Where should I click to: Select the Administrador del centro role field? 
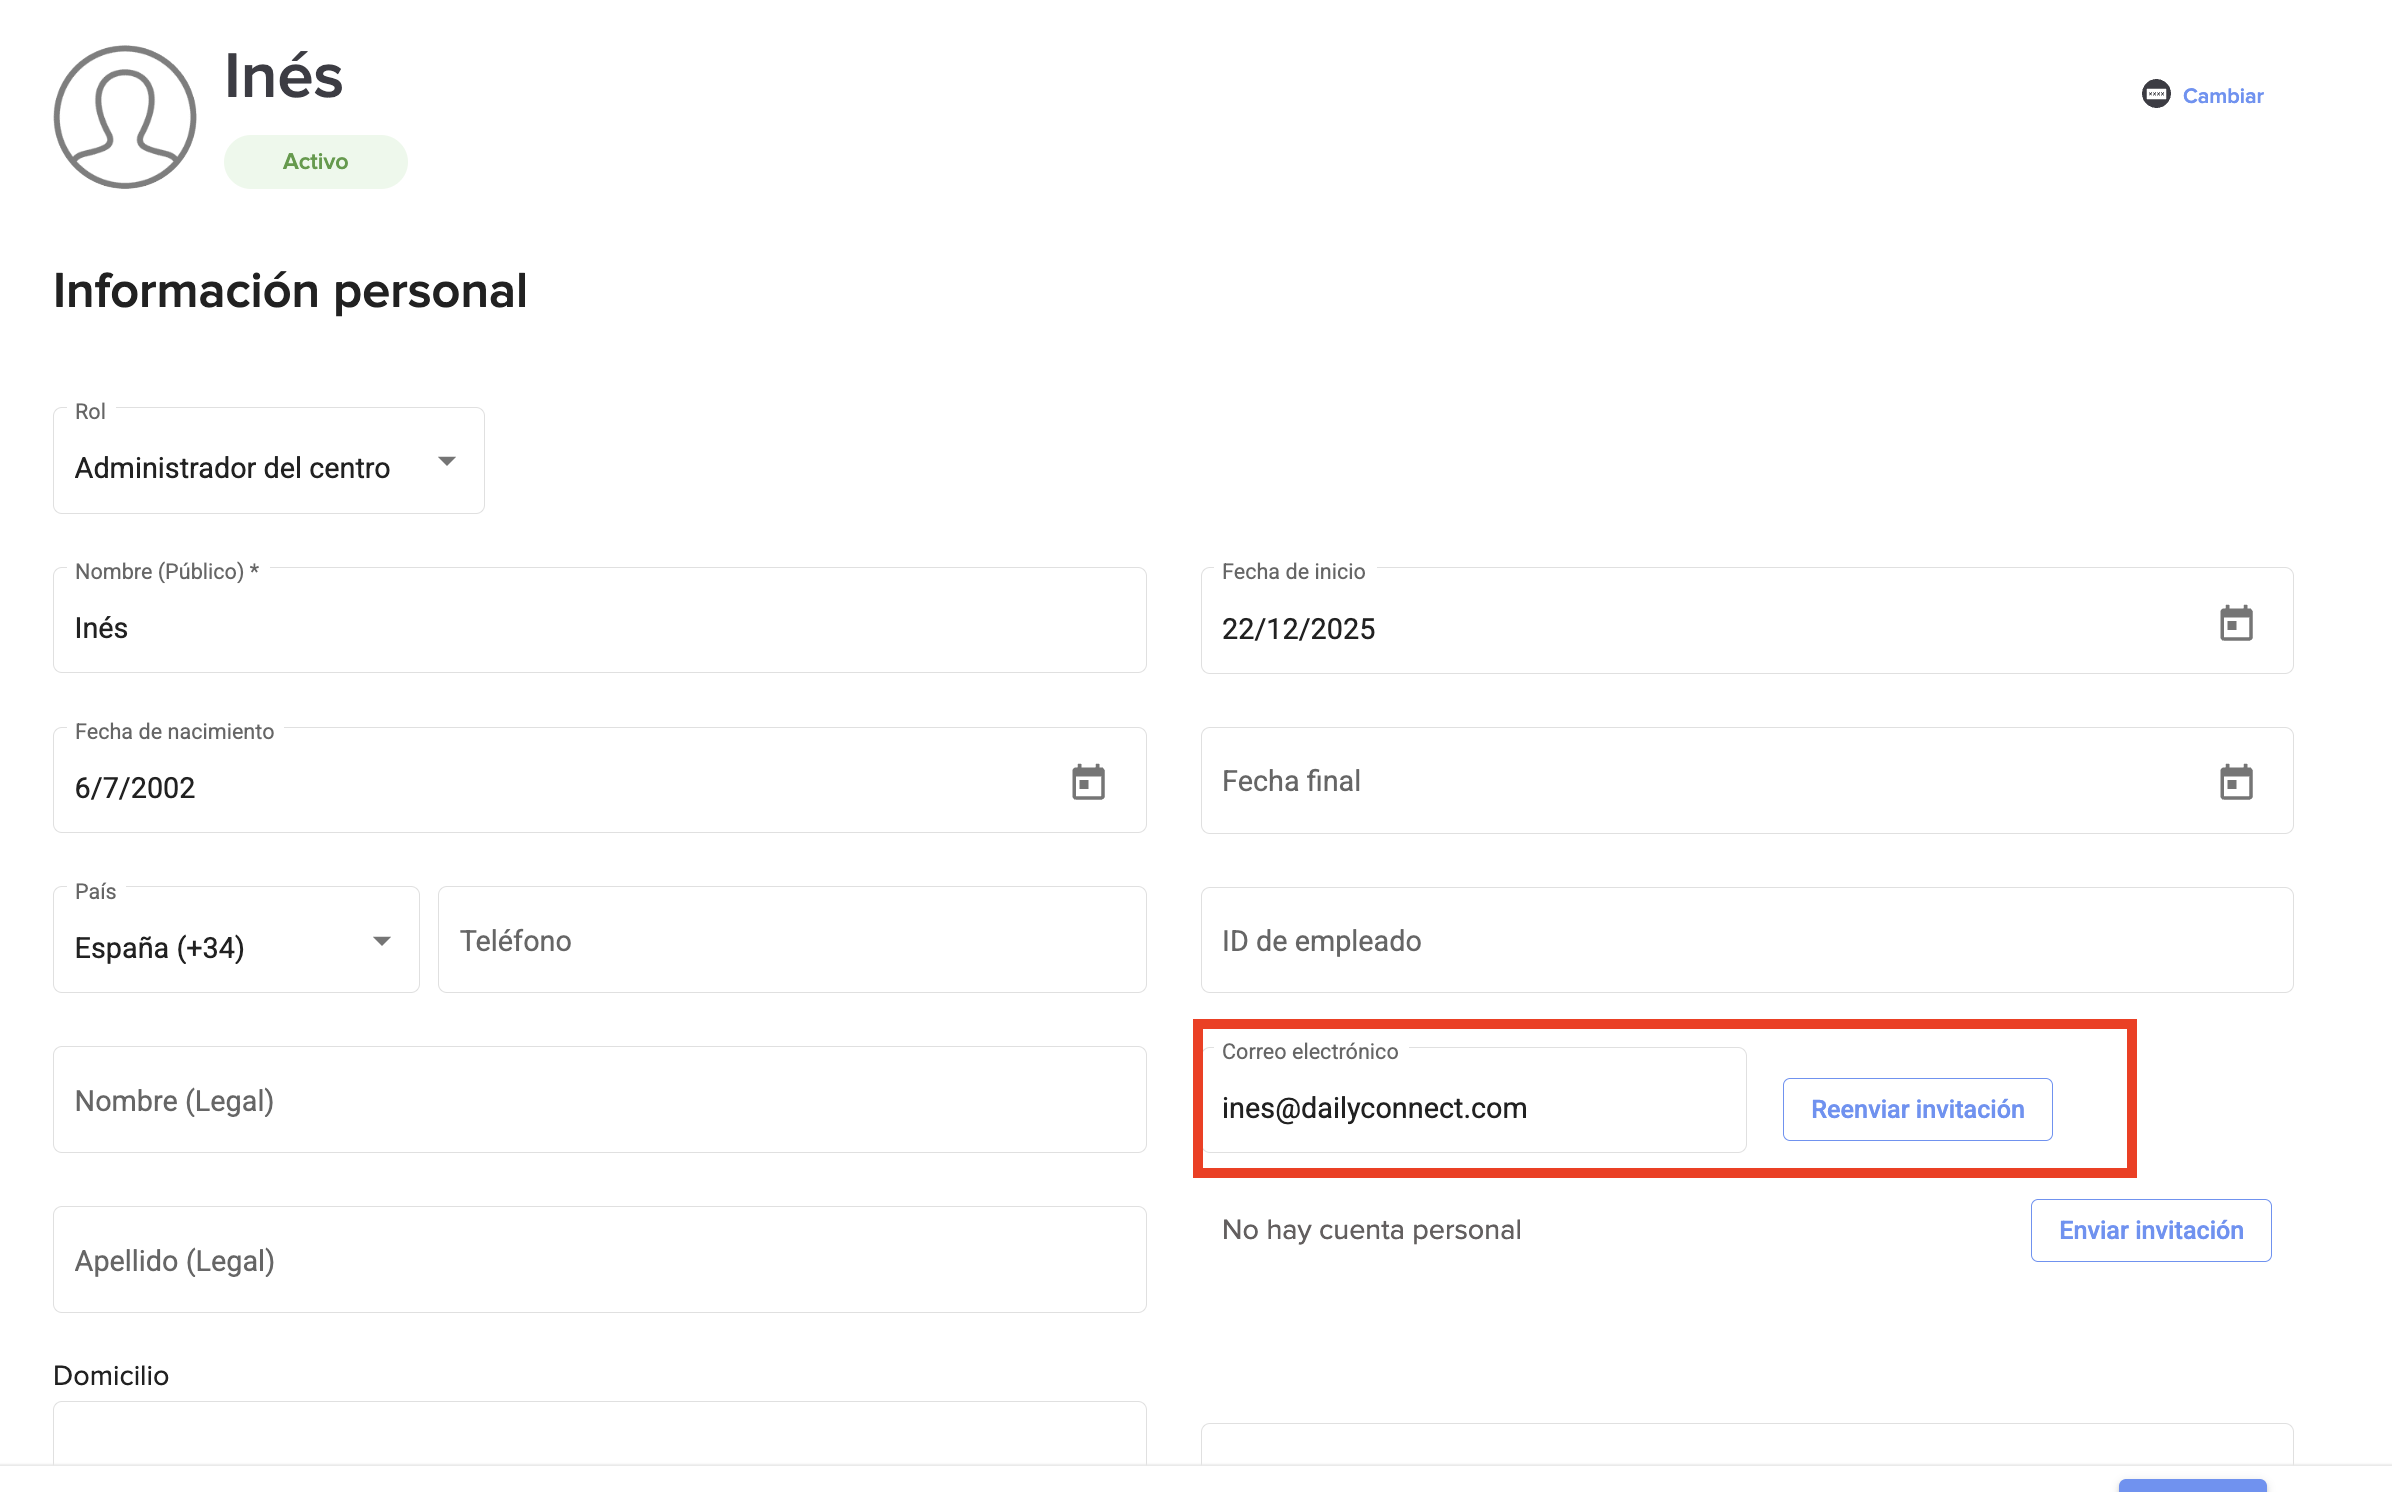pyautogui.click(x=232, y=467)
